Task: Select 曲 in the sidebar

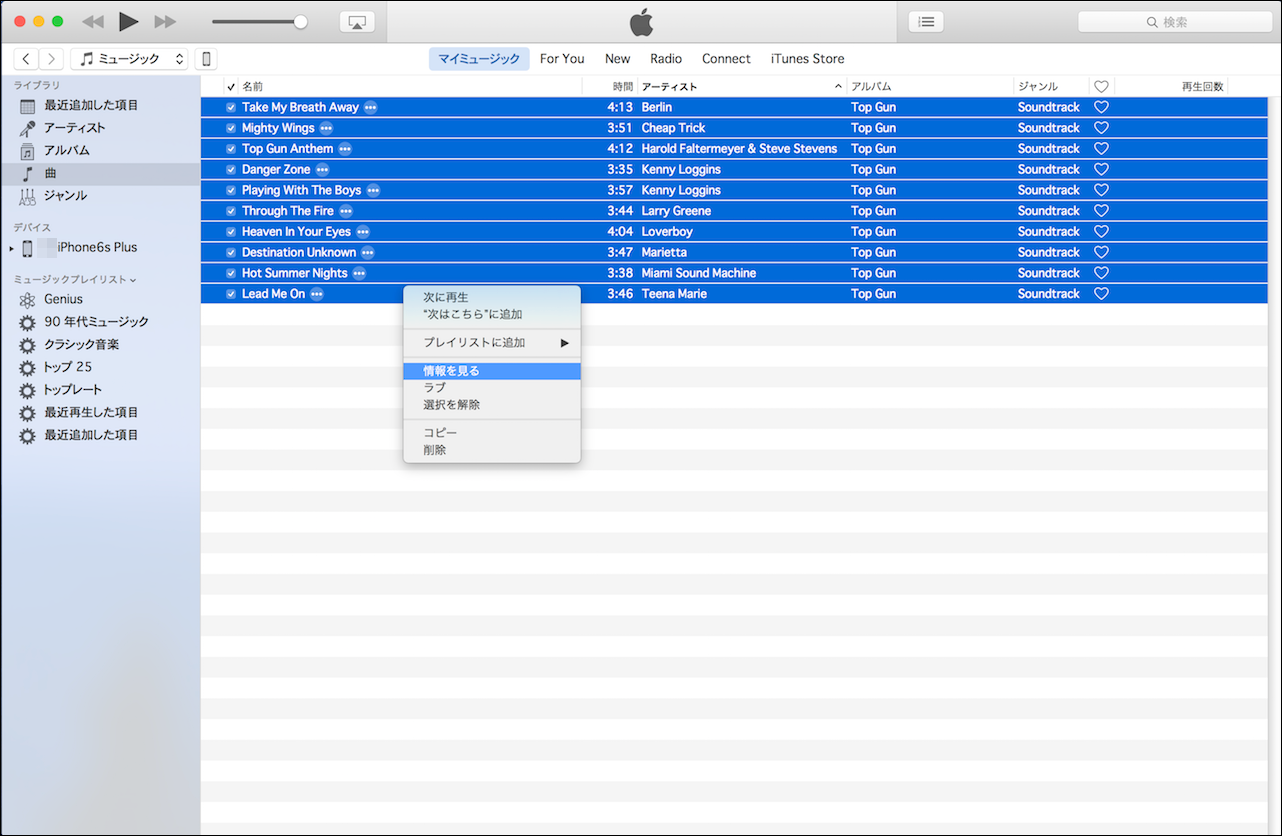Action: tap(100, 174)
